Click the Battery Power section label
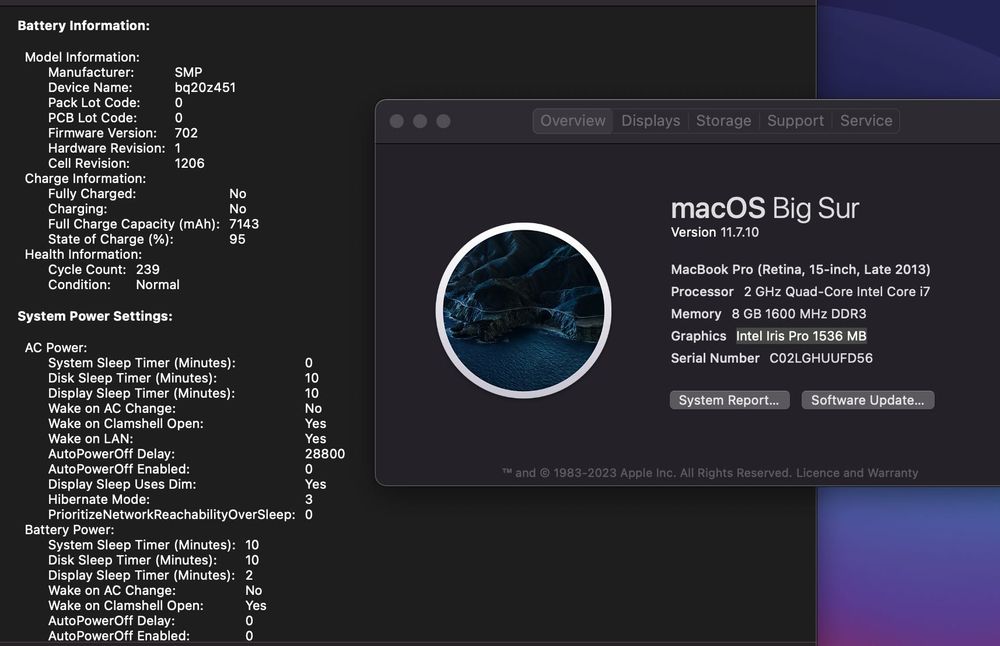Image resolution: width=1000 pixels, height=646 pixels. click(70, 530)
